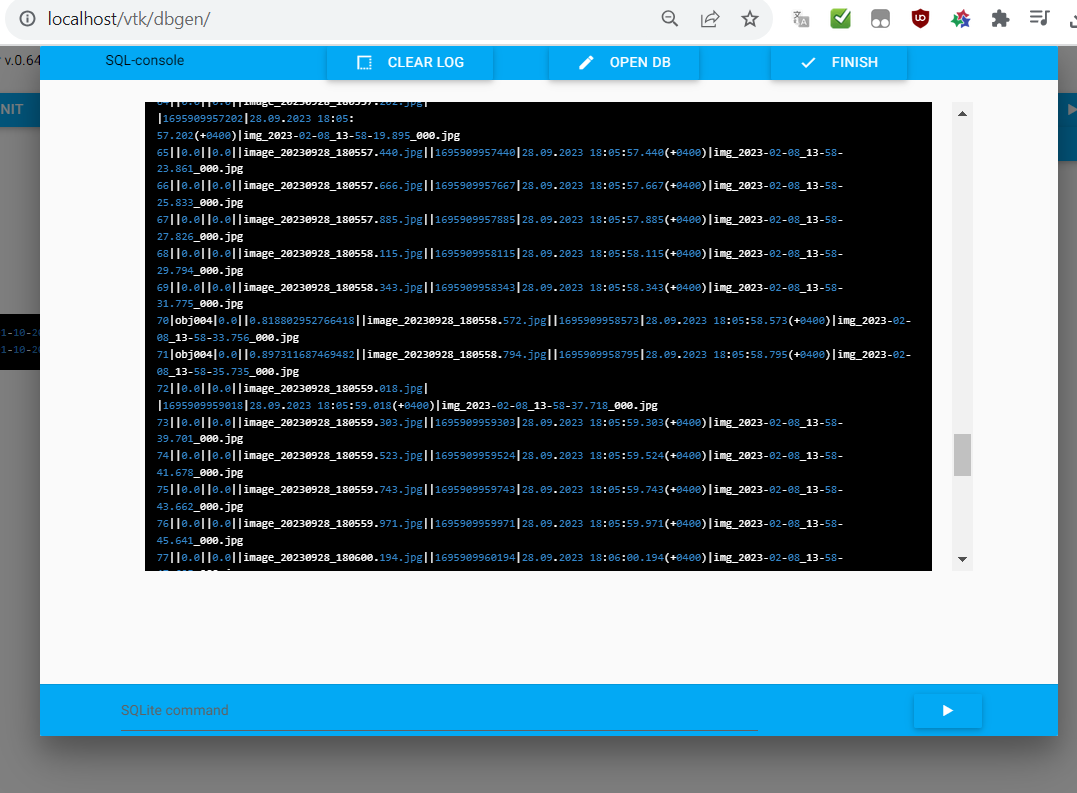Viewport: 1077px width, 793px height.
Task: Select the NIT tab on the left edge
Action: coord(13,109)
